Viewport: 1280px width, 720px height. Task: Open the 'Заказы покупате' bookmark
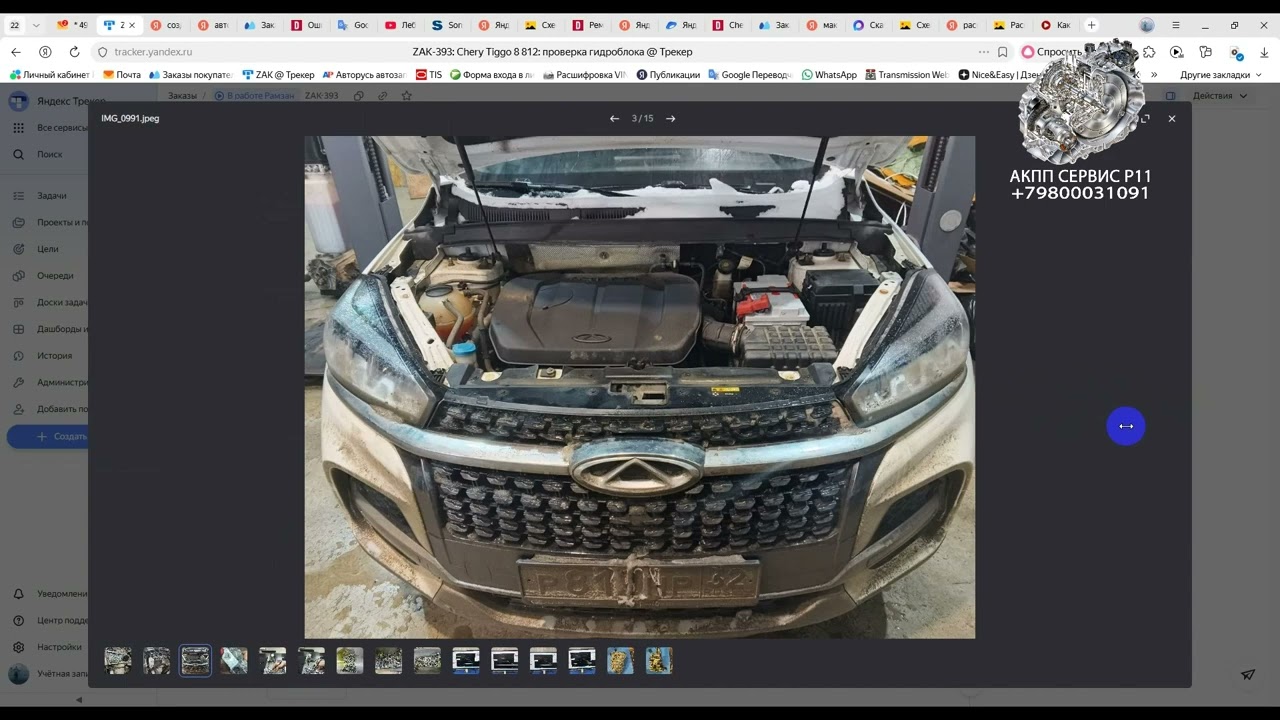[x=190, y=75]
